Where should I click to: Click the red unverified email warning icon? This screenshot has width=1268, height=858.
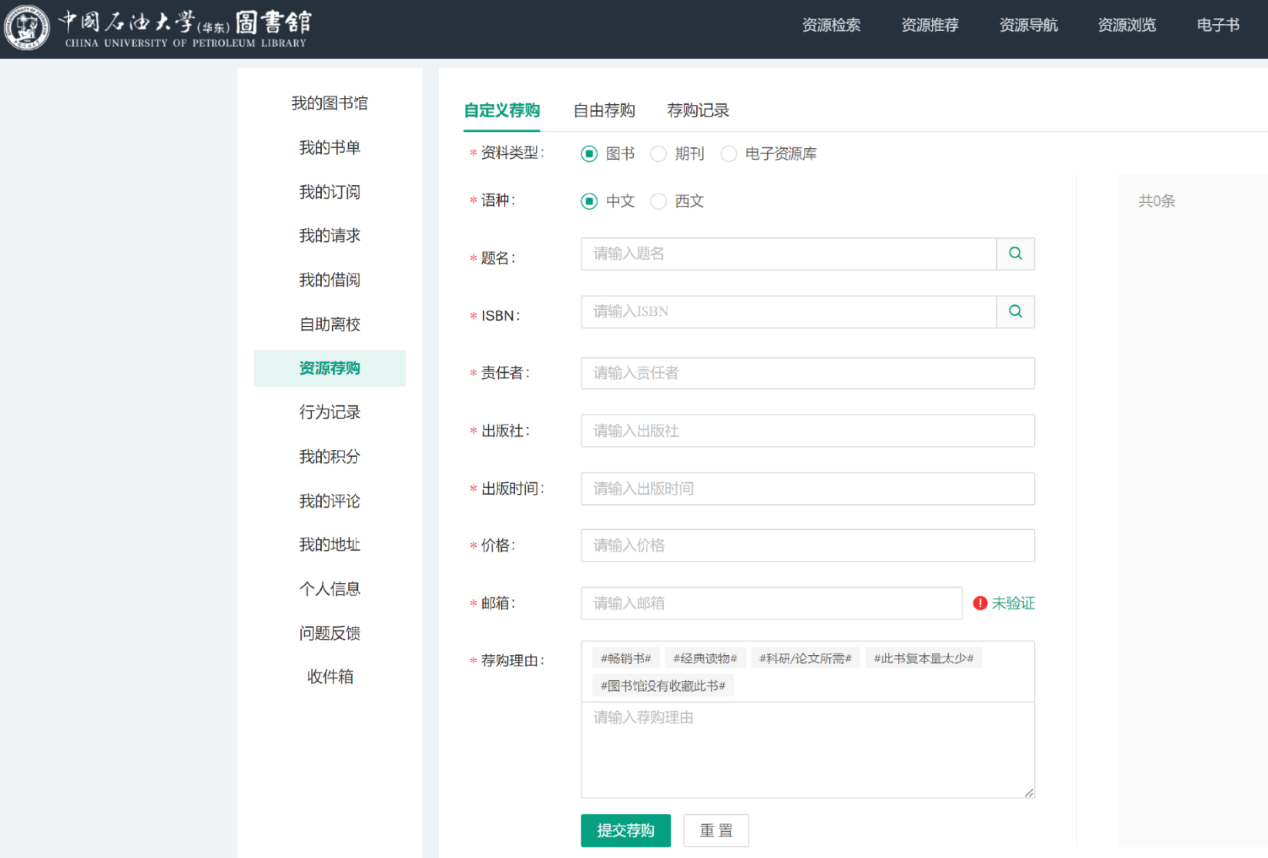980,603
